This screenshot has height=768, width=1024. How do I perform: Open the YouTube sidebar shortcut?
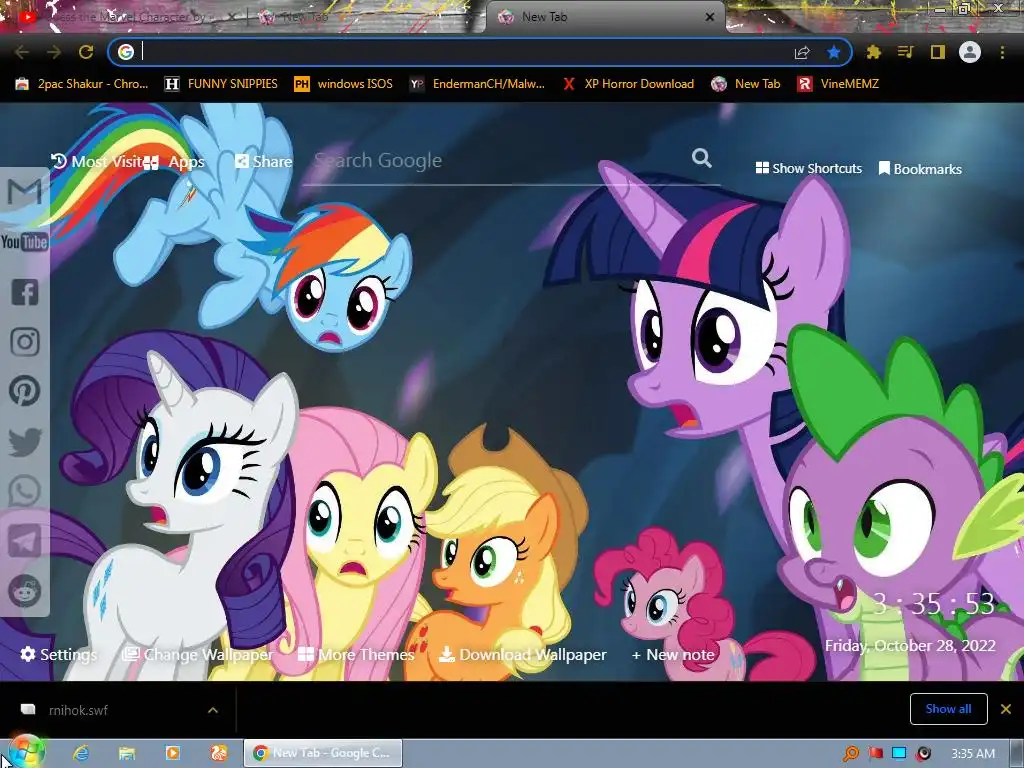(x=24, y=242)
